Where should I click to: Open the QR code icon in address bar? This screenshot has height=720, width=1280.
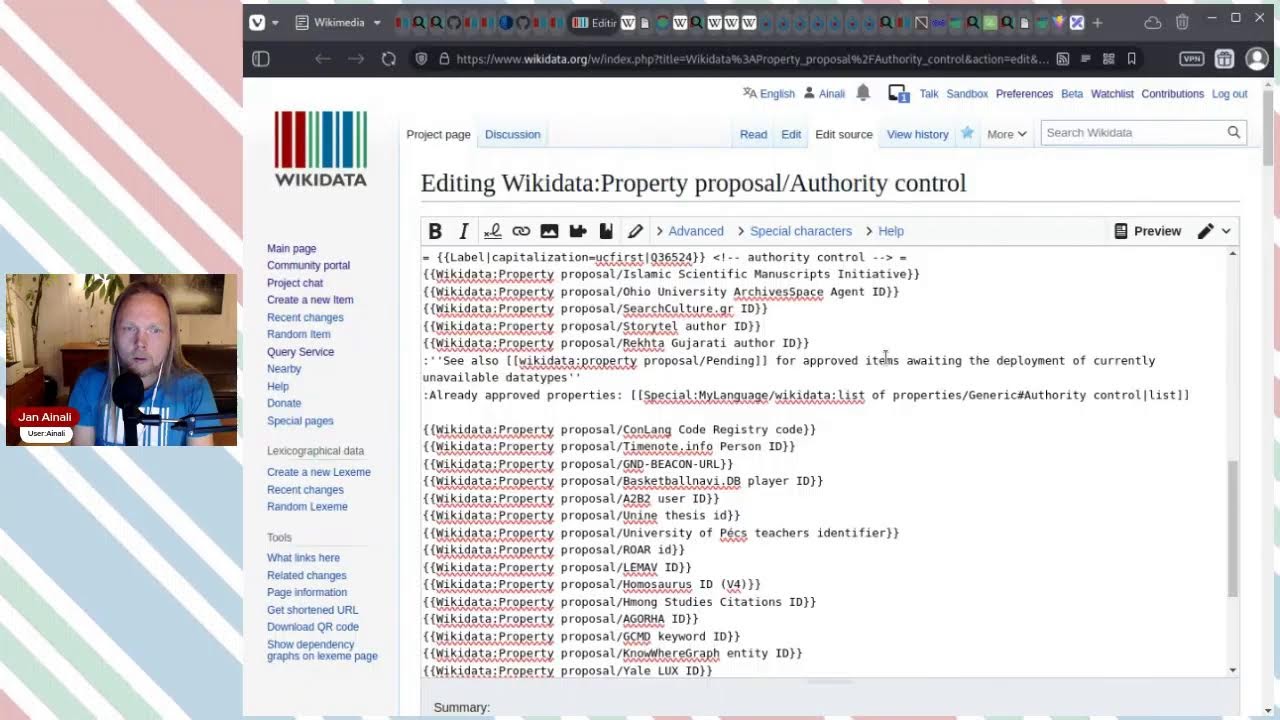(1108, 59)
